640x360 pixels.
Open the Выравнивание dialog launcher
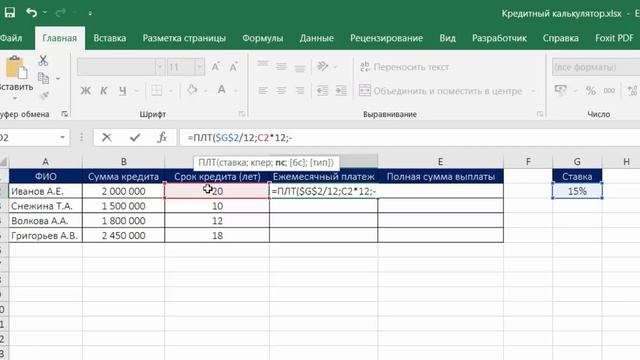540,114
